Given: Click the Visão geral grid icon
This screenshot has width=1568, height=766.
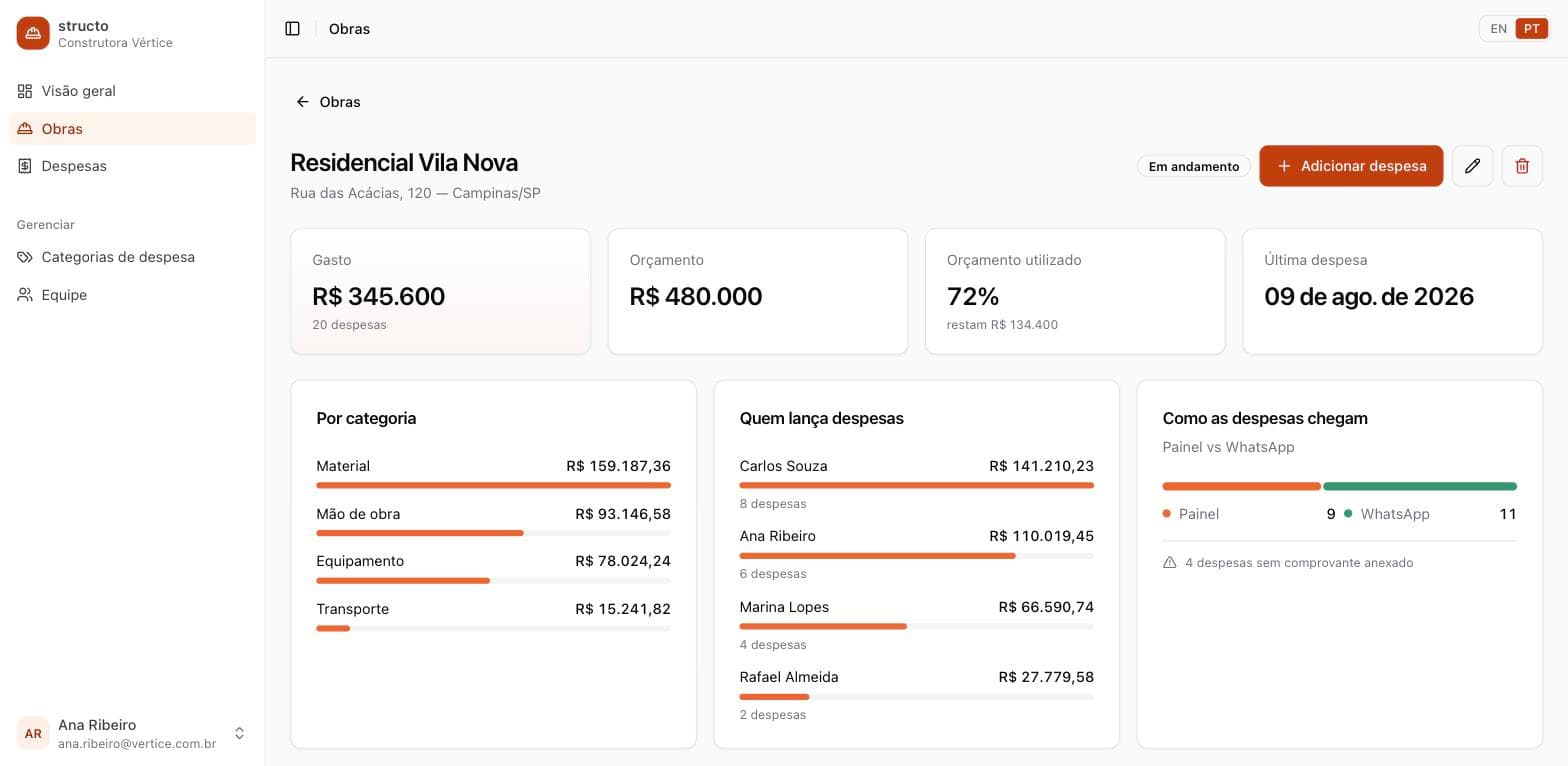Looking at the screenshot, I should coord(25,91).
